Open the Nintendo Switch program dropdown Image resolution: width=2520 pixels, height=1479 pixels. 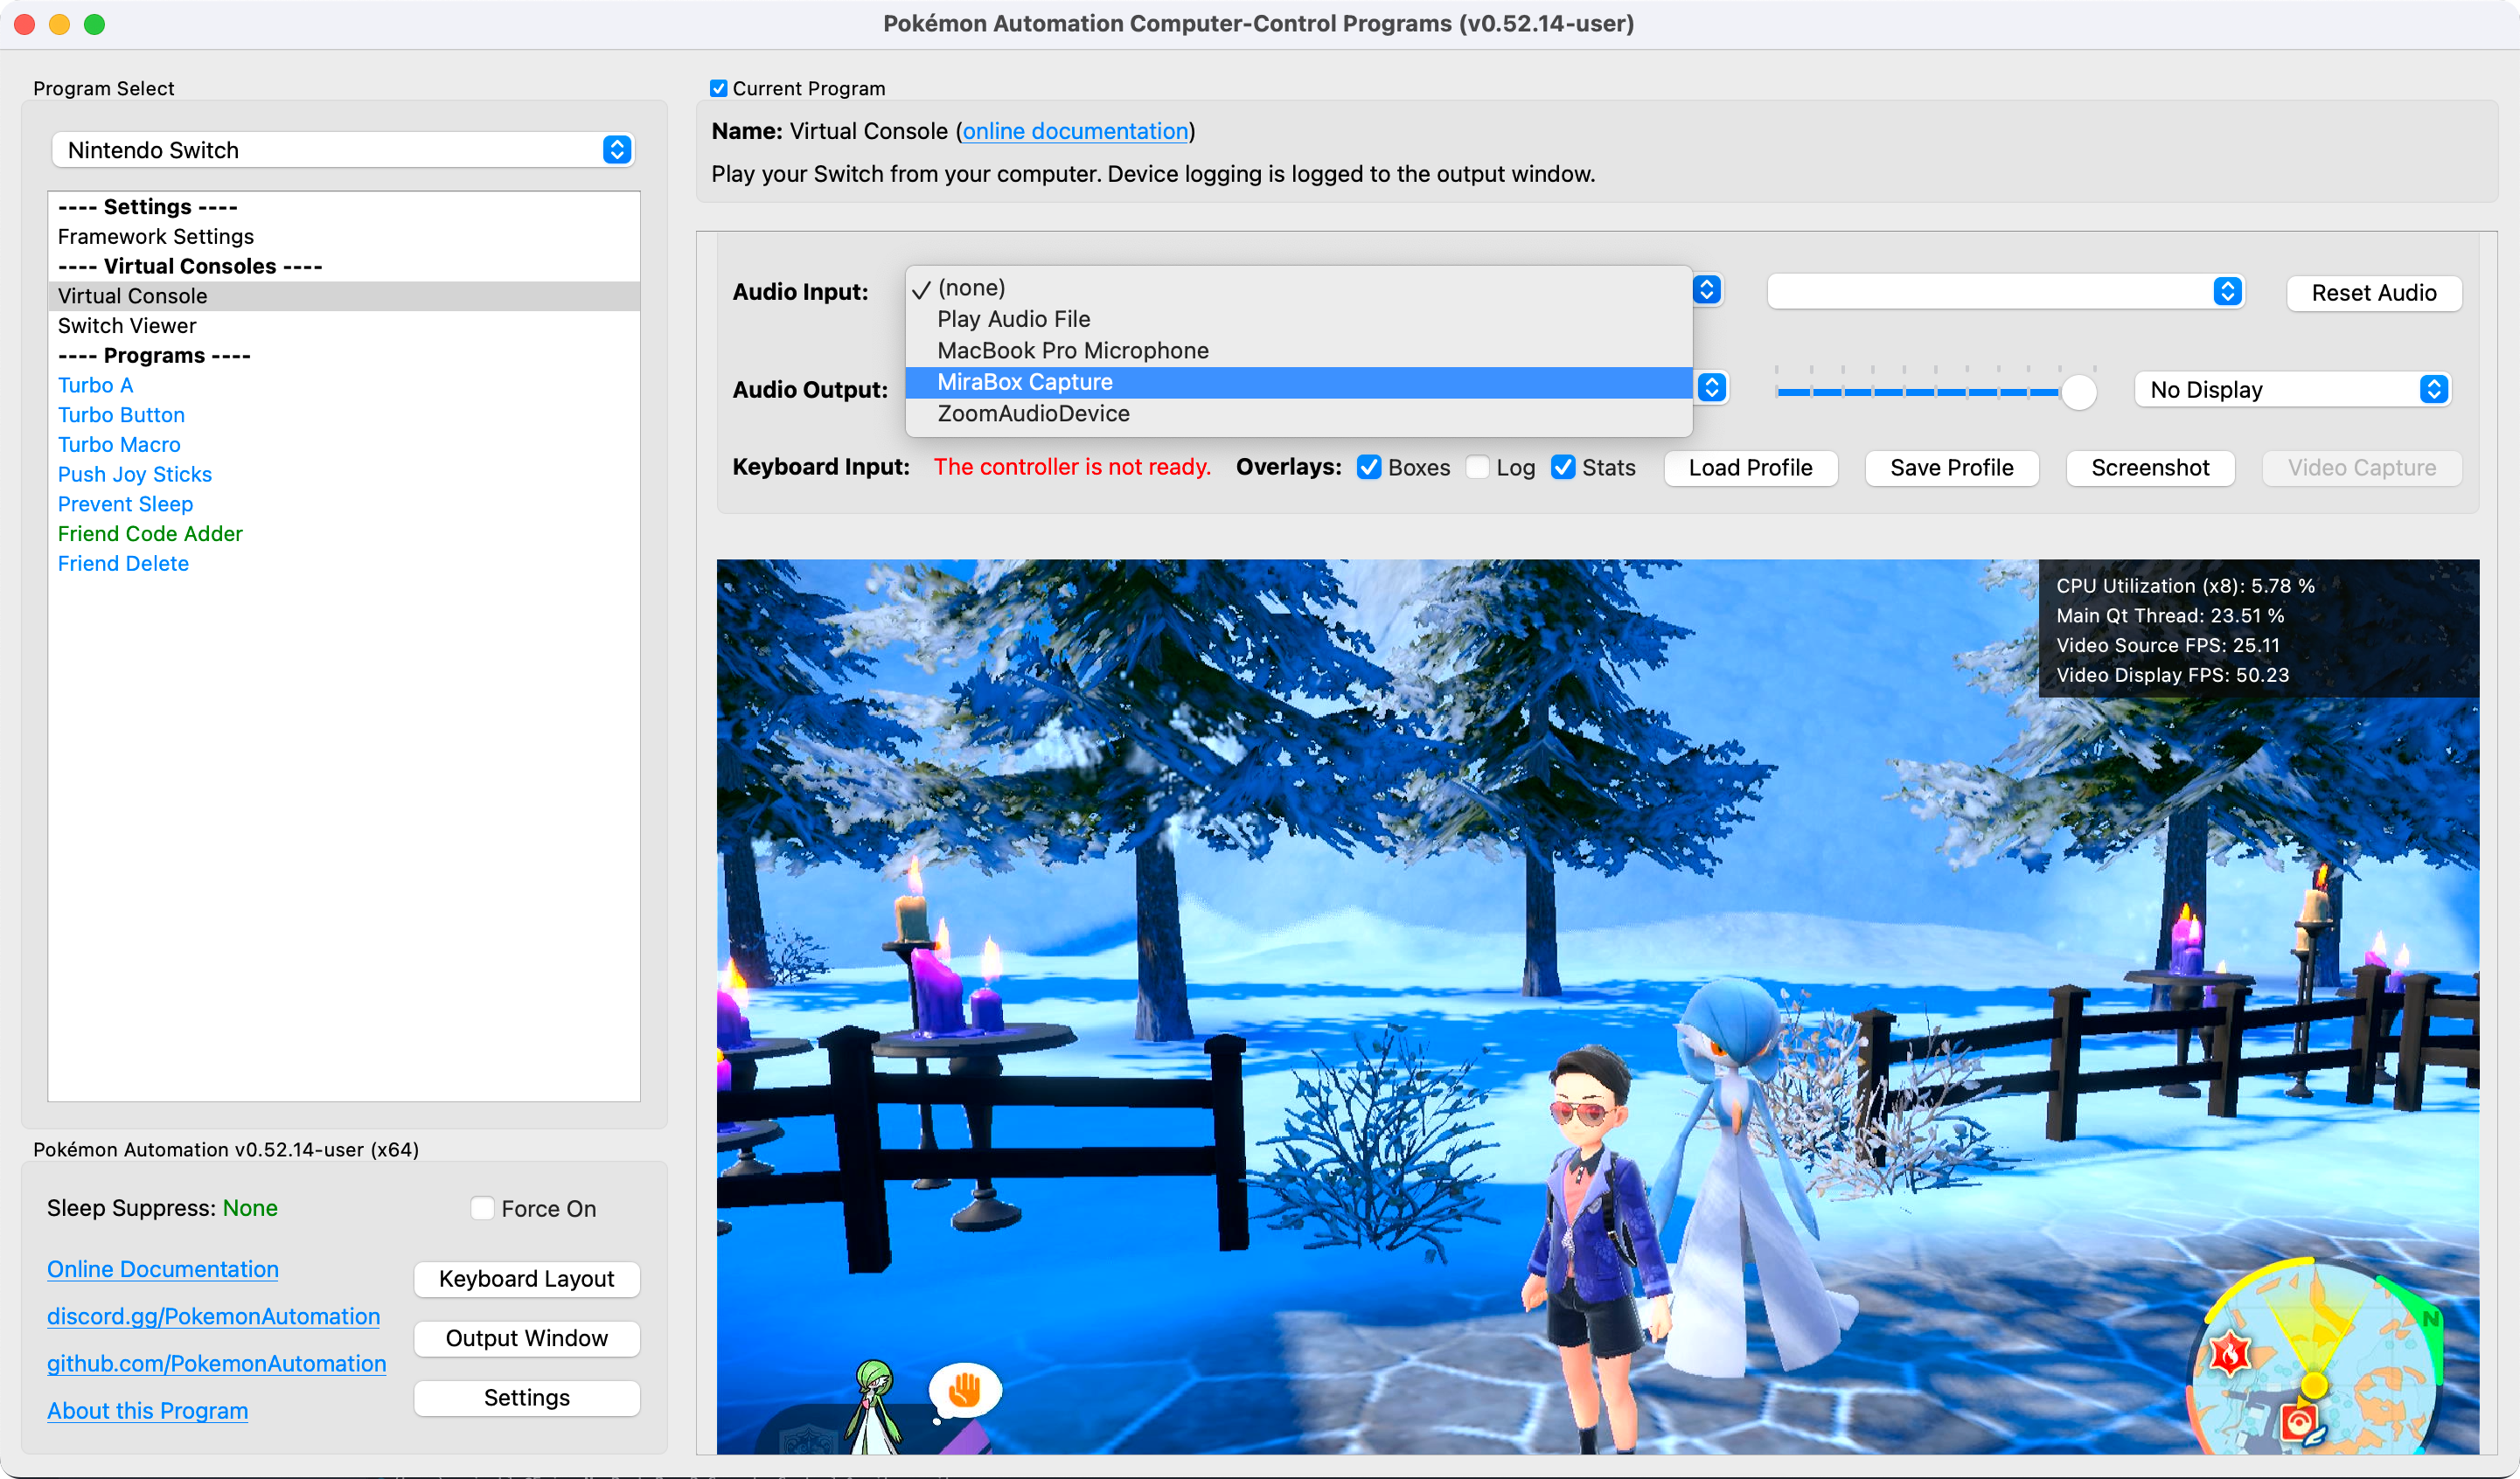coord(343,150)
